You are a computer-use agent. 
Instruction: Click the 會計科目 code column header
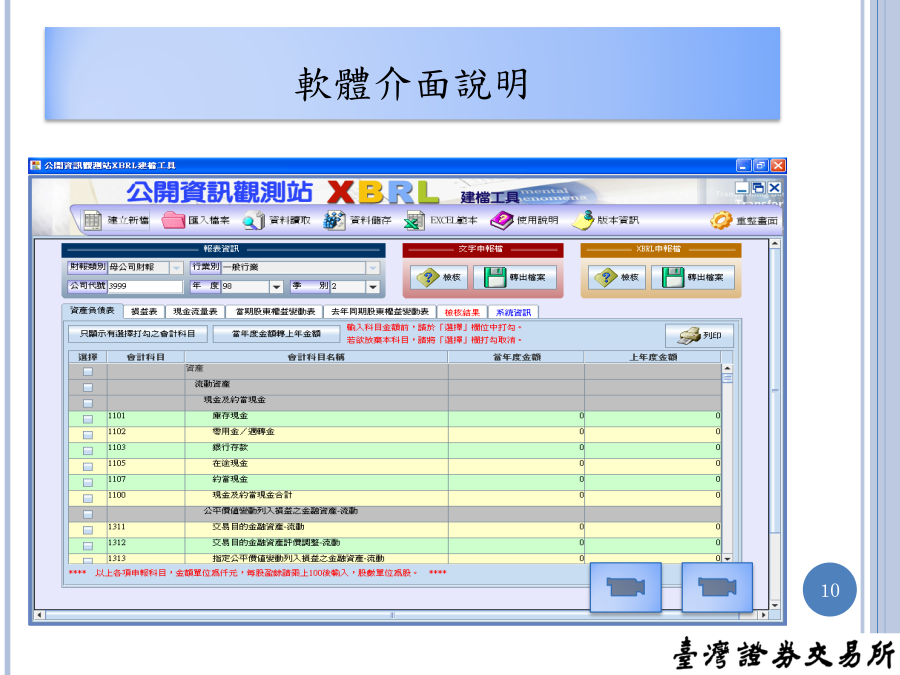tap(146, 357)
